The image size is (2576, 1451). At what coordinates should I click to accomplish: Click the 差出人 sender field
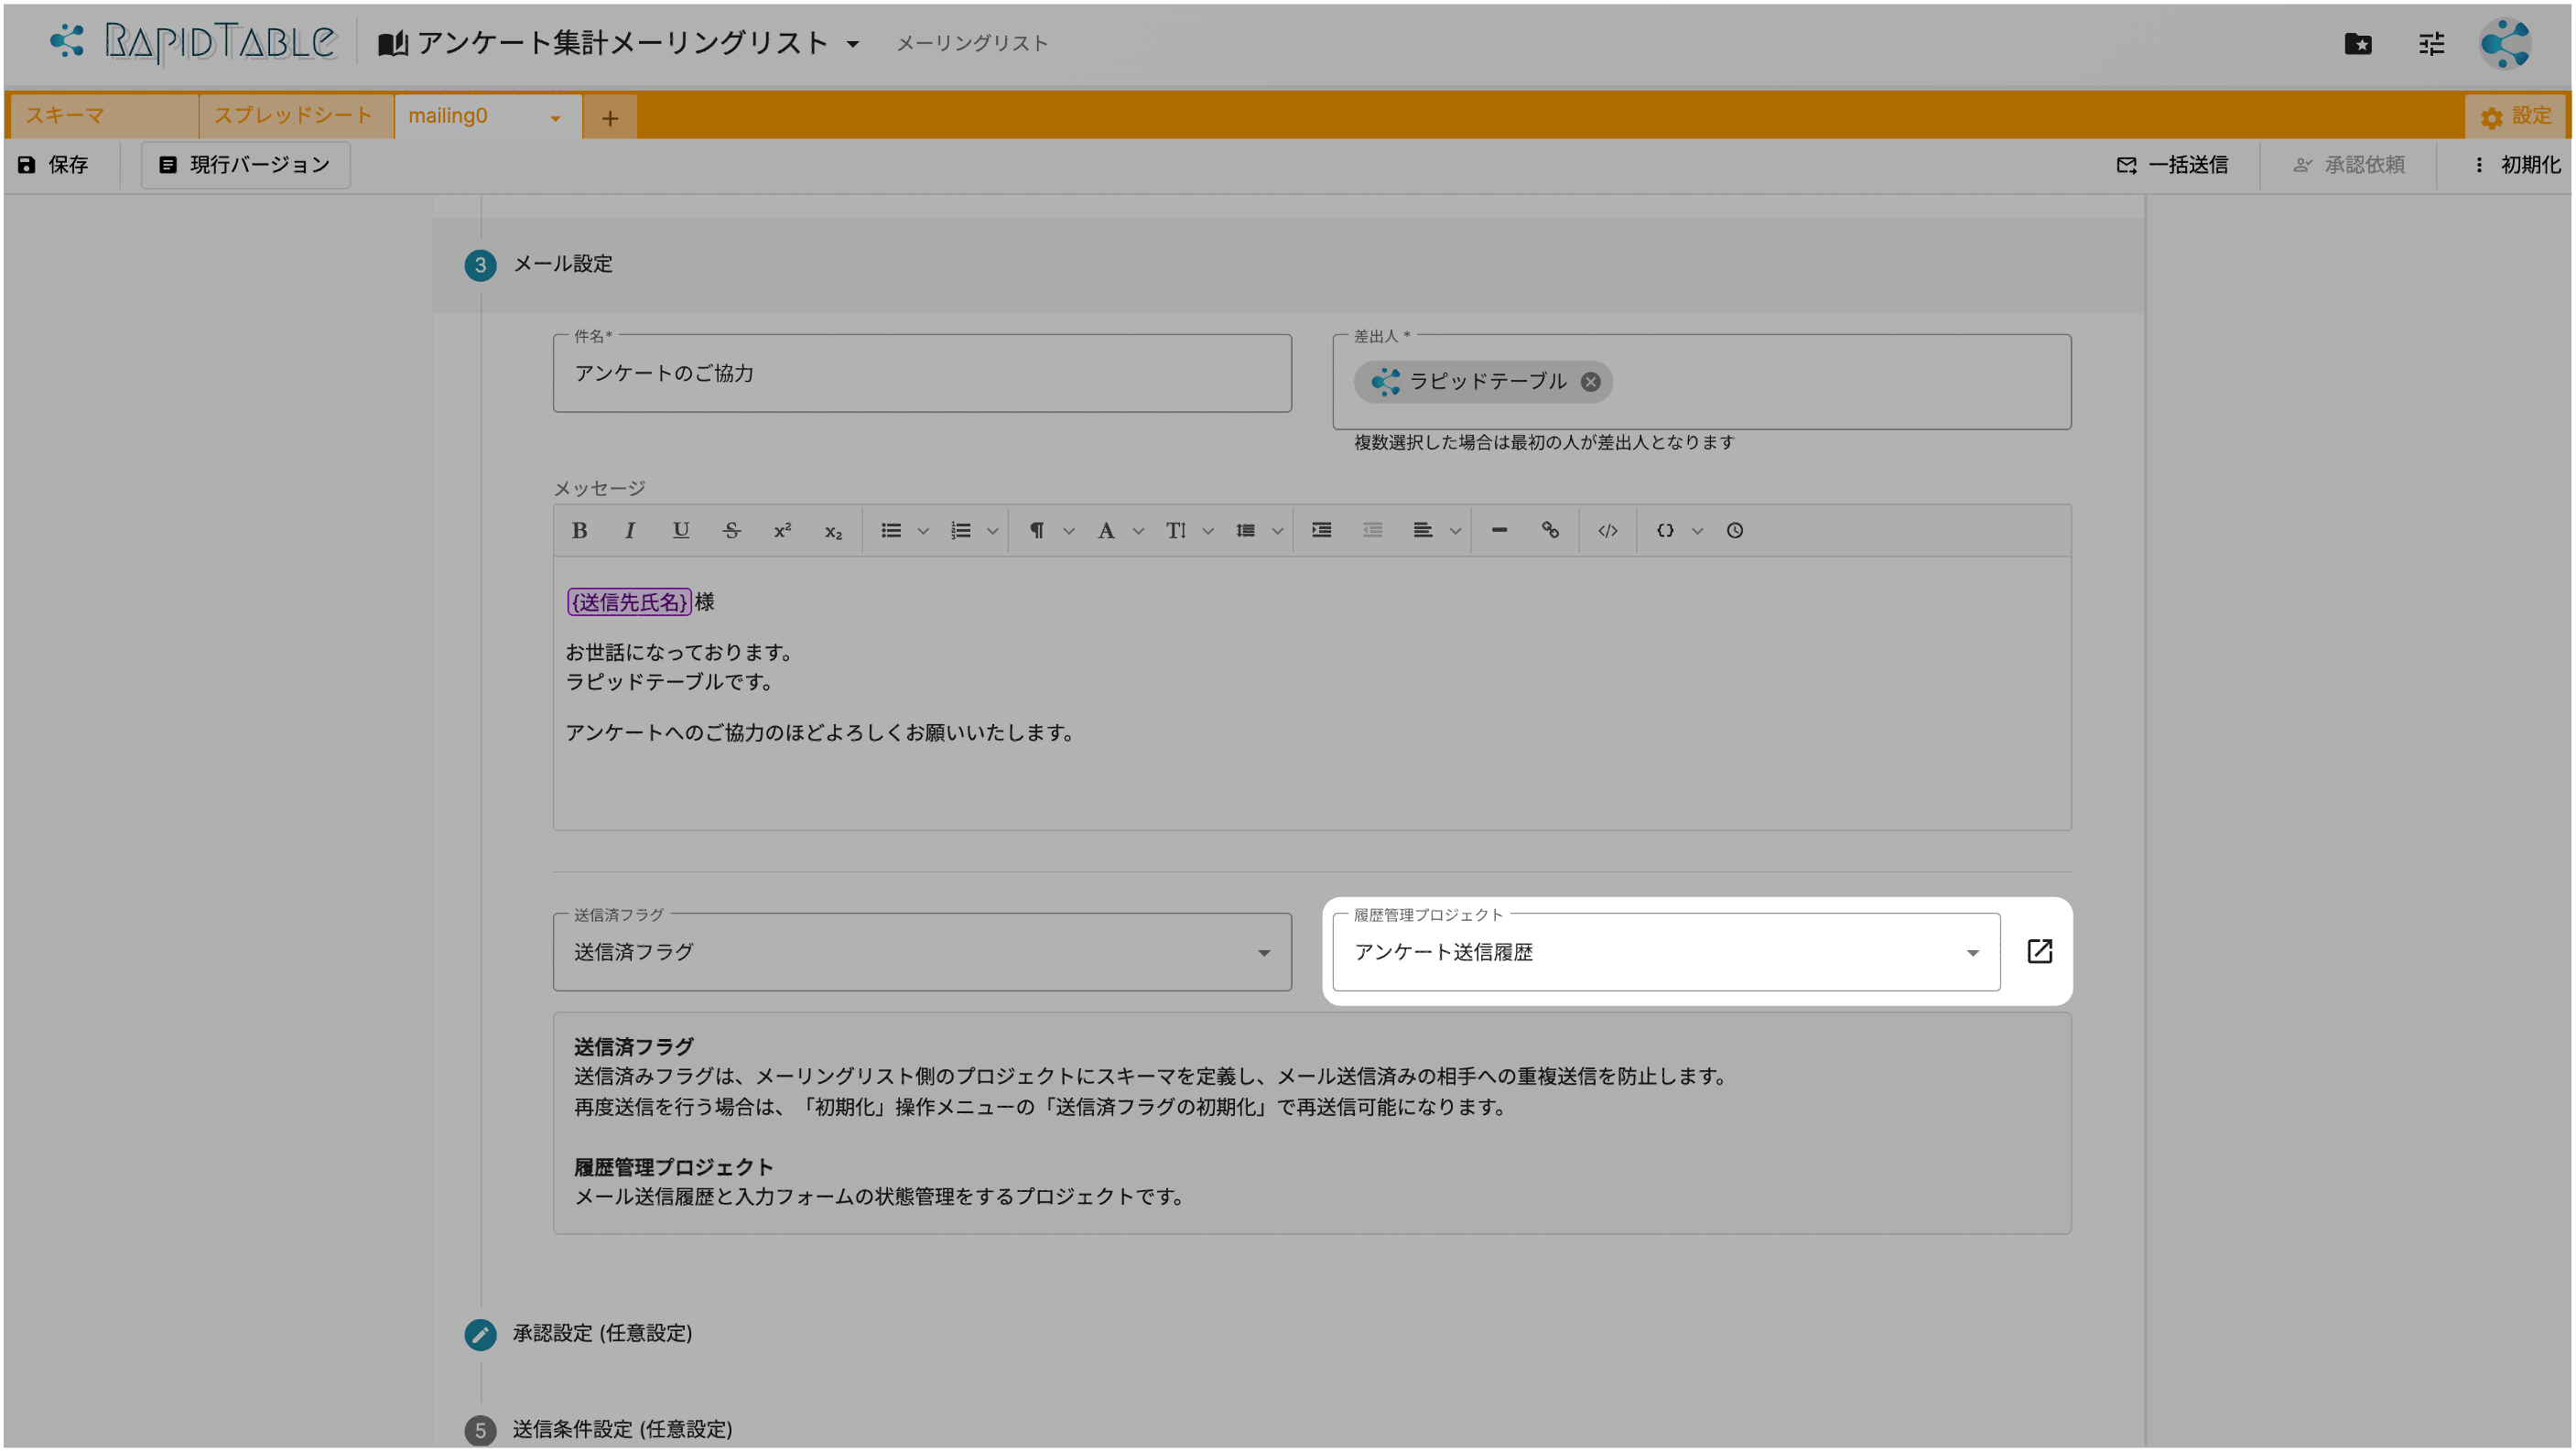point(1702,382)
